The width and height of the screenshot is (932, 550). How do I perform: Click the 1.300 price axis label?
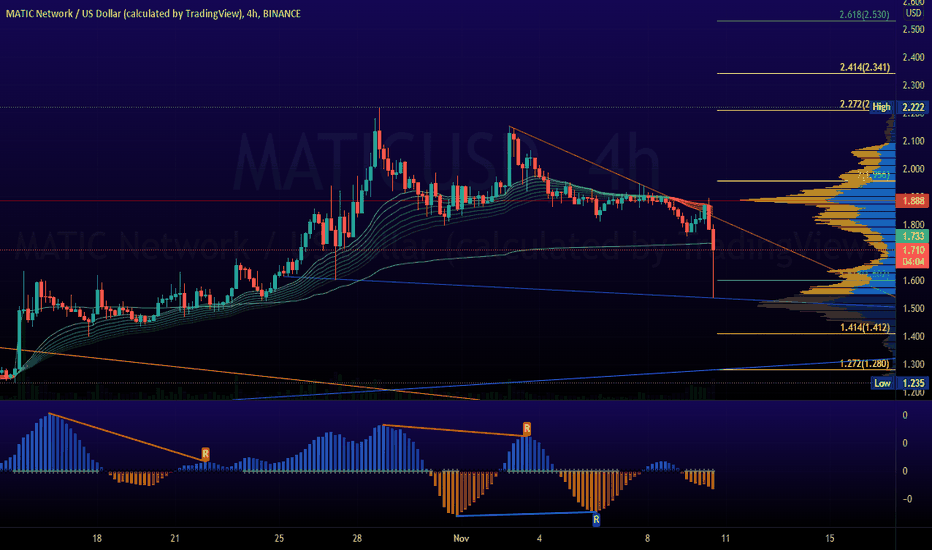914,364
